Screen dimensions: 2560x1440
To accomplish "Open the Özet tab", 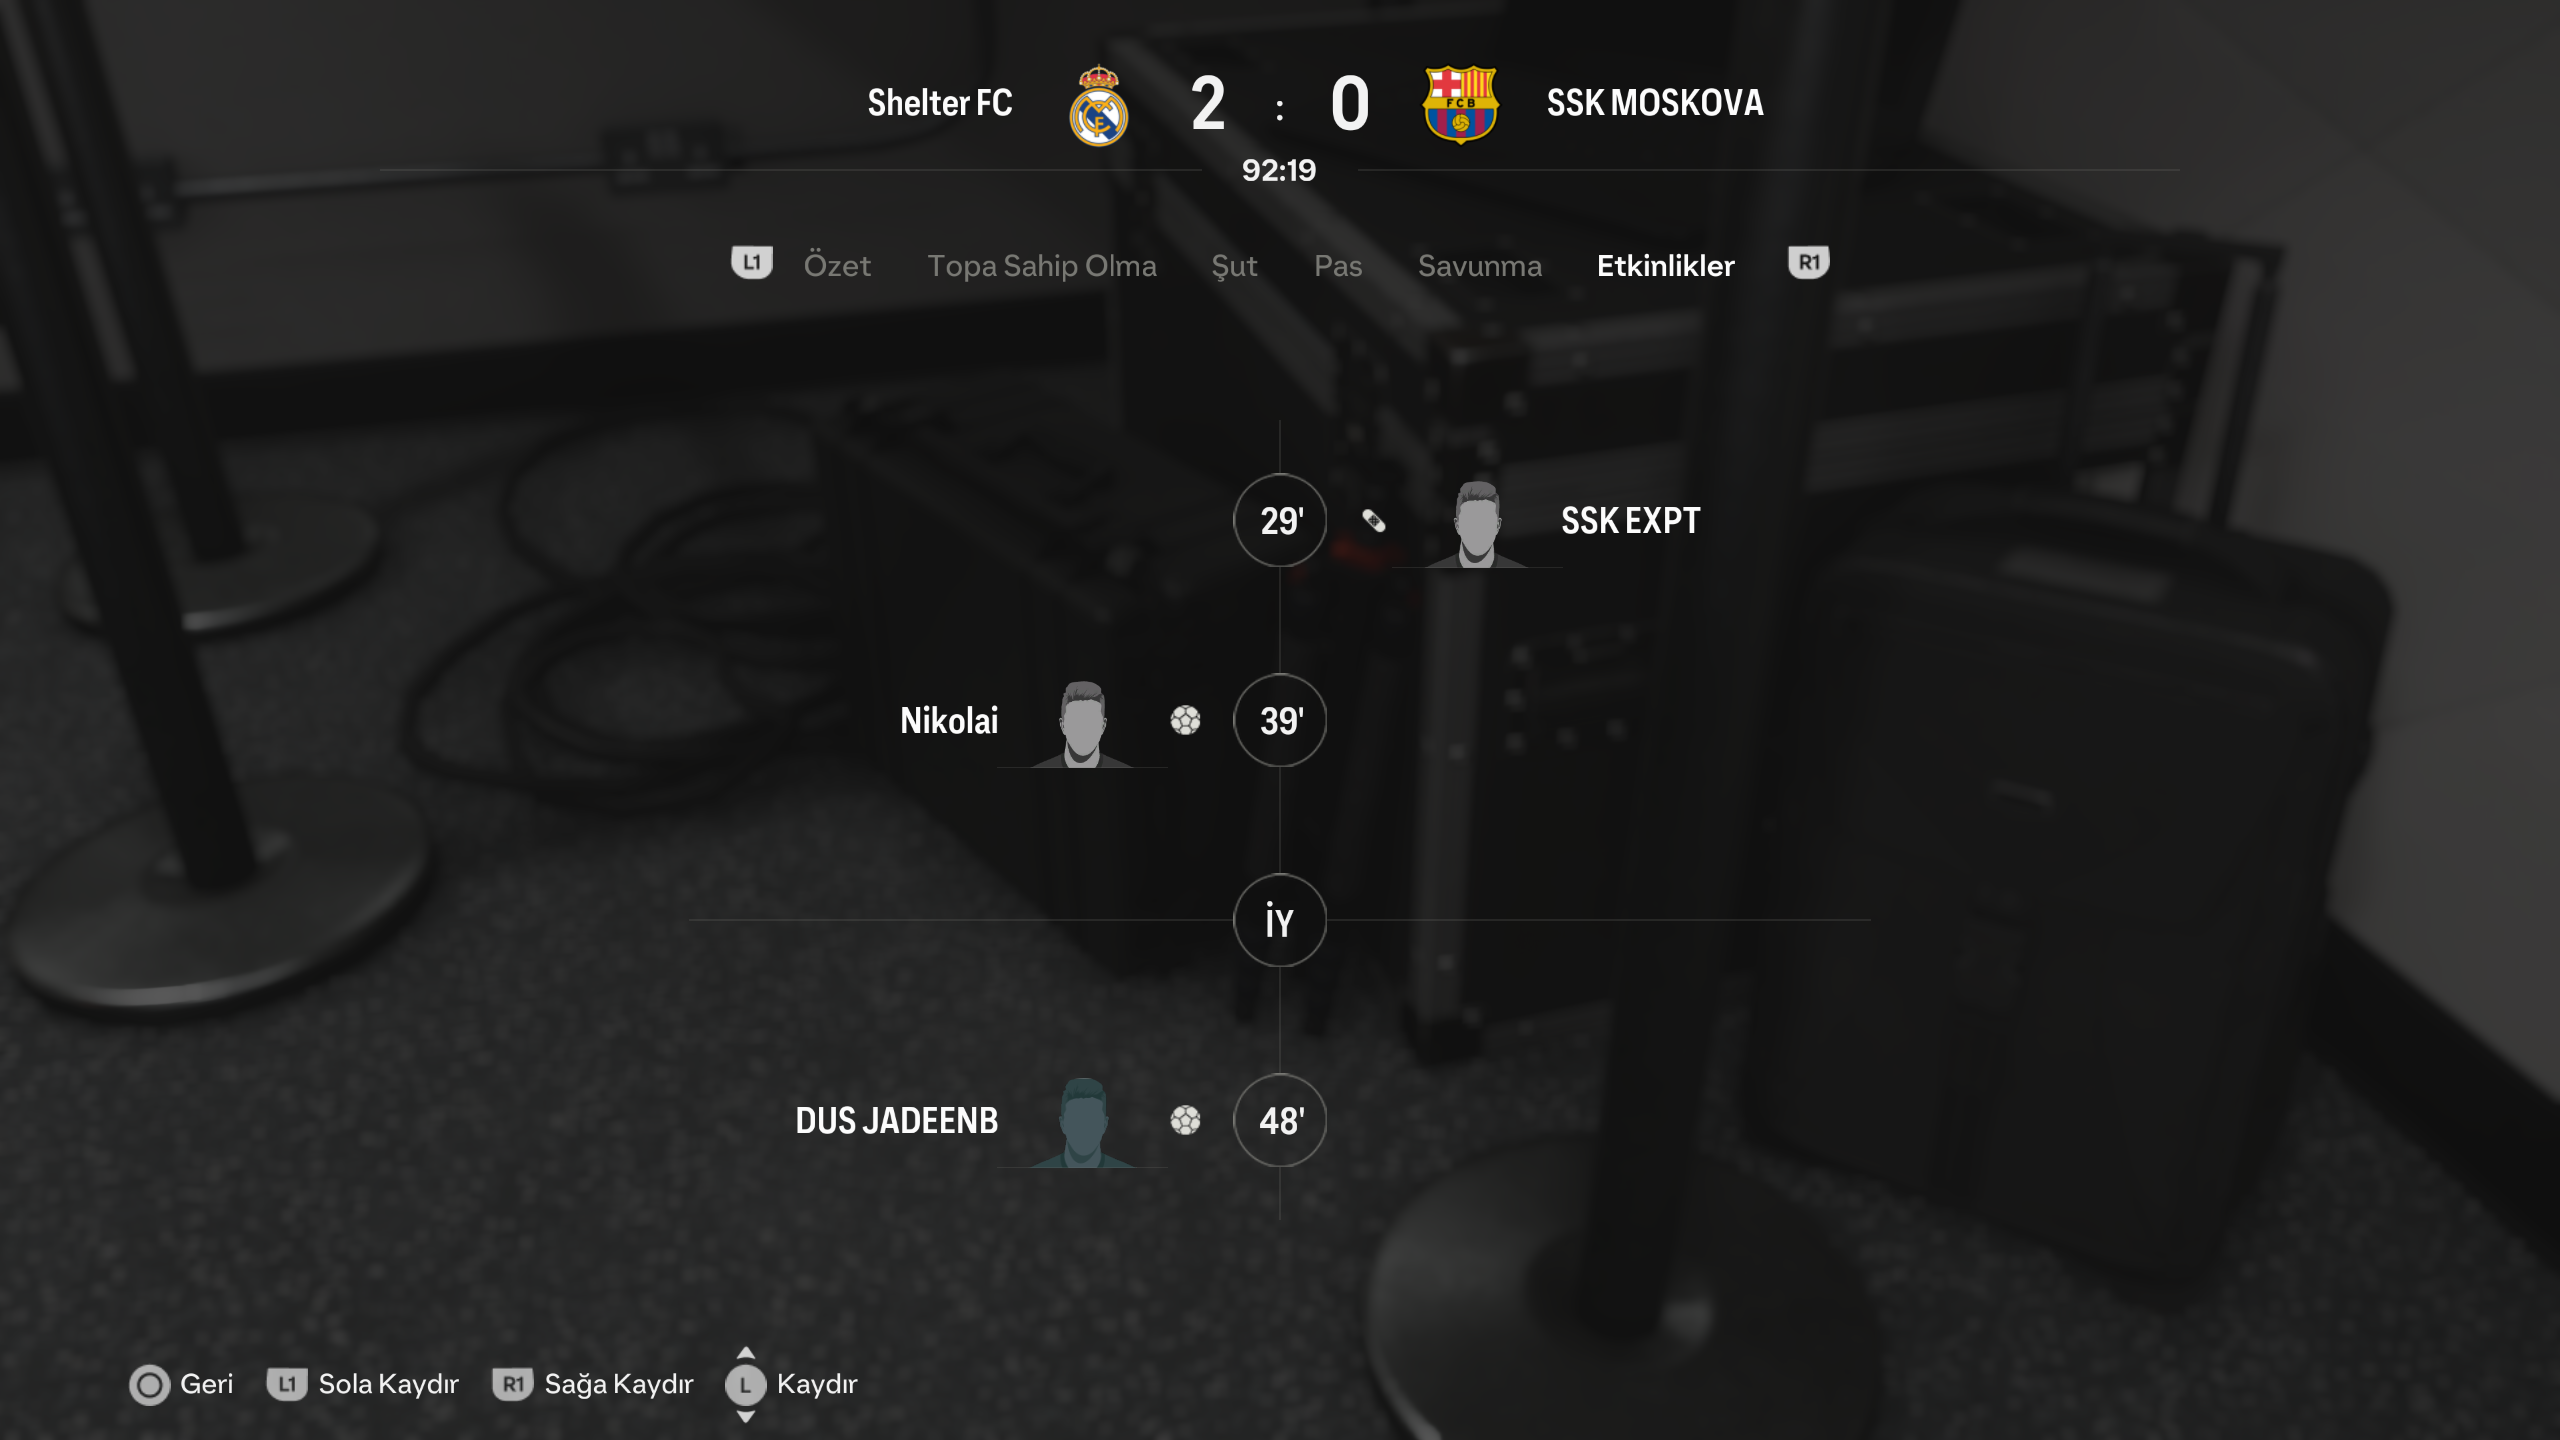I will pyautogui.click(x=837, y=266).
